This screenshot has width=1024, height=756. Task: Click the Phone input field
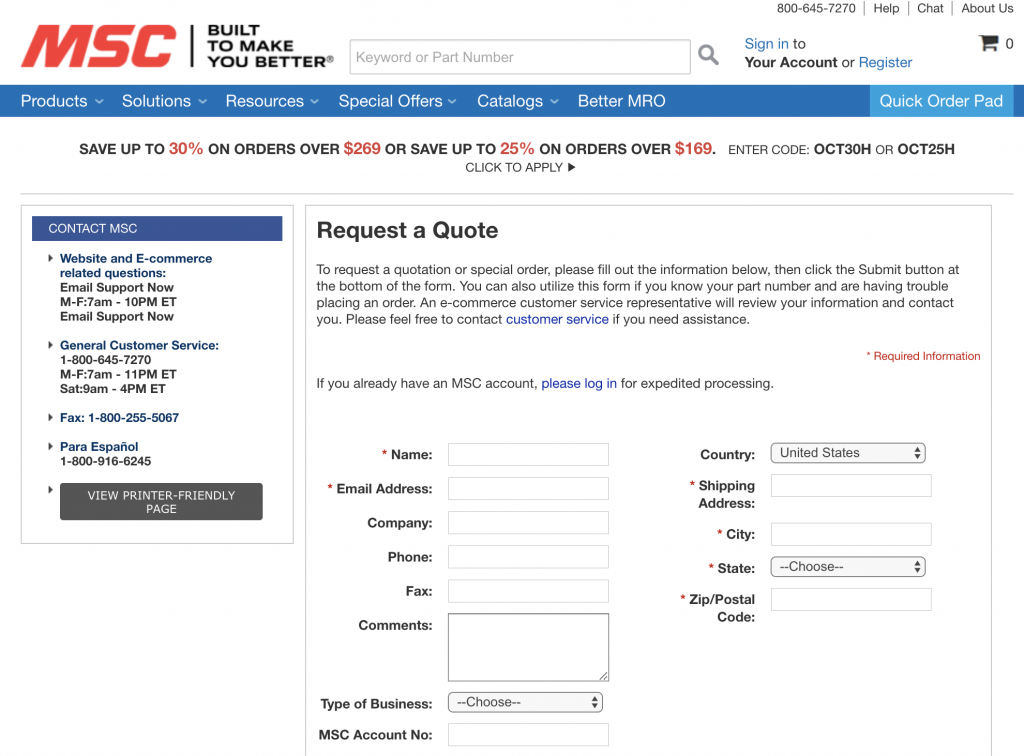[x=528, y=557]
